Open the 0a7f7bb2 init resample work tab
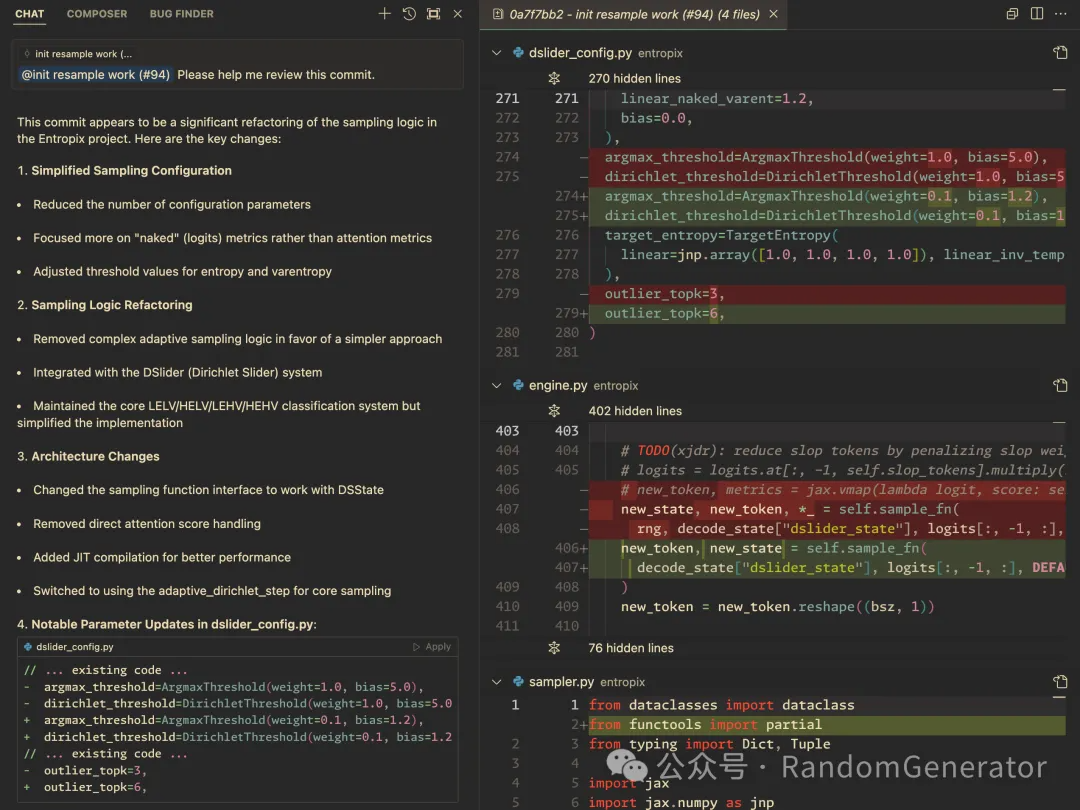Screen dimensions: 1080x810 coord(634,14)
